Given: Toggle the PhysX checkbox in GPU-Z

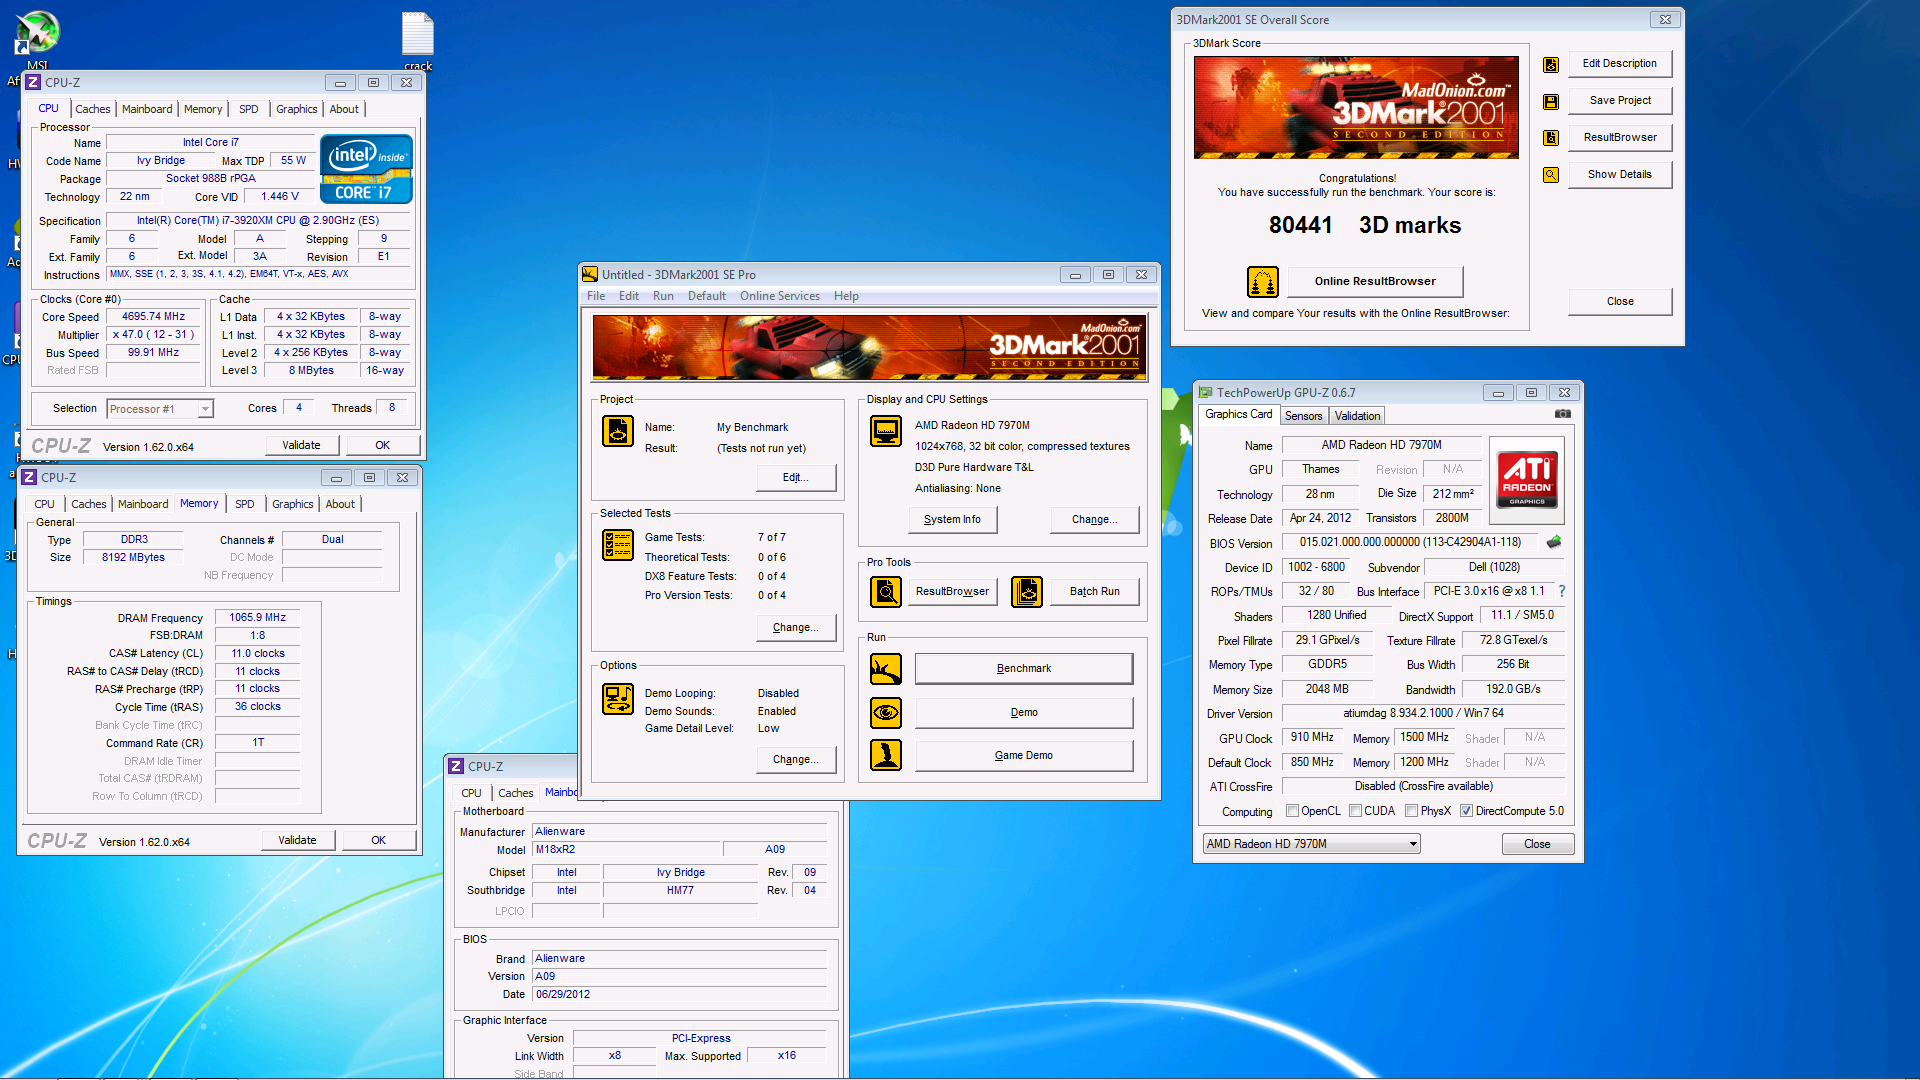Looking at the screenshot, I should pyautogui.click(x=1411, y=811).
